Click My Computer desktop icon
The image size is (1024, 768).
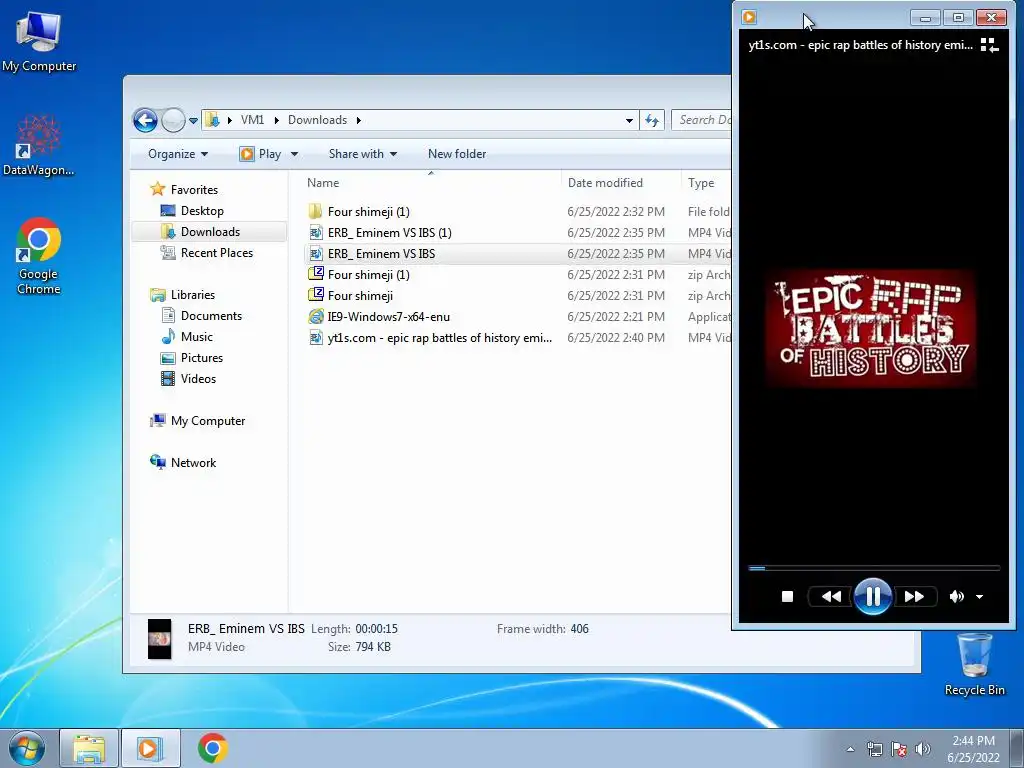click(x=39, y=40)
